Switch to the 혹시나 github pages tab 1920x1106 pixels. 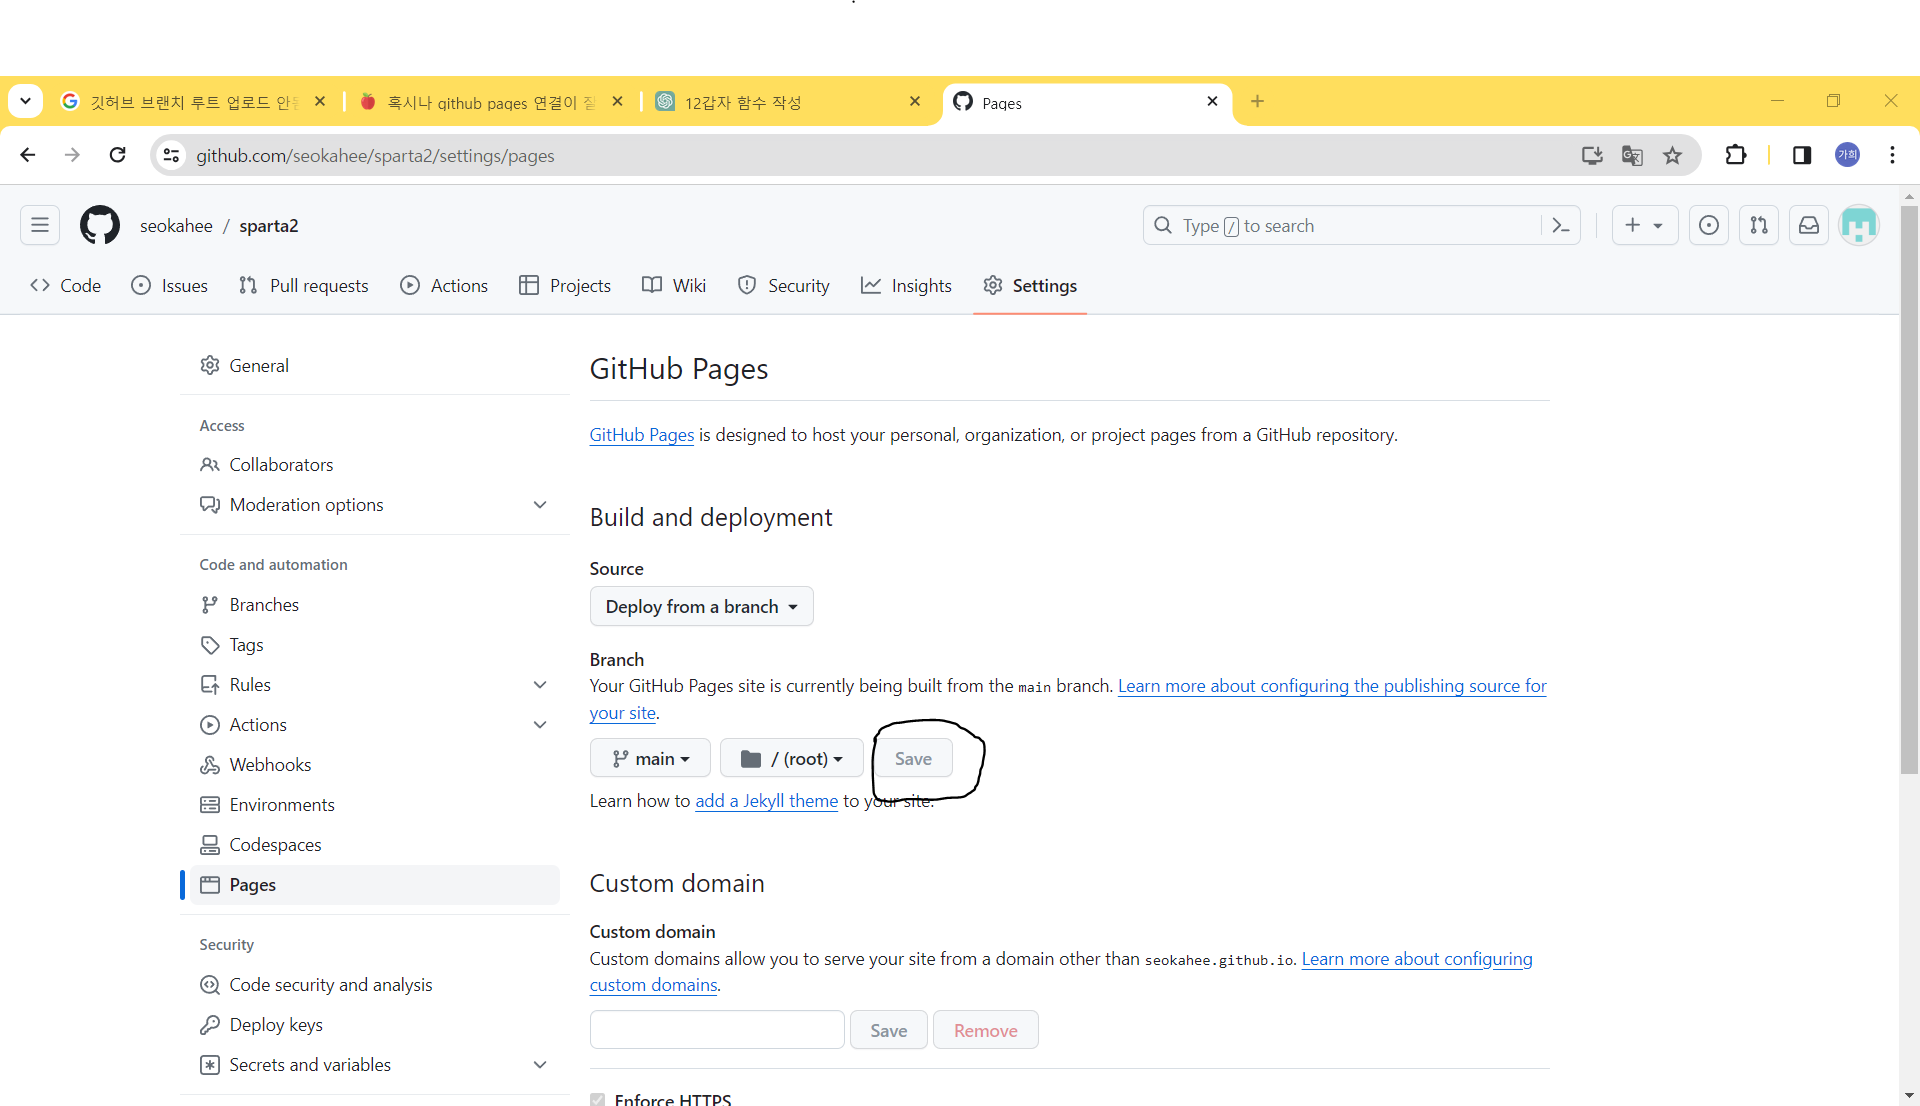(492, 102)
